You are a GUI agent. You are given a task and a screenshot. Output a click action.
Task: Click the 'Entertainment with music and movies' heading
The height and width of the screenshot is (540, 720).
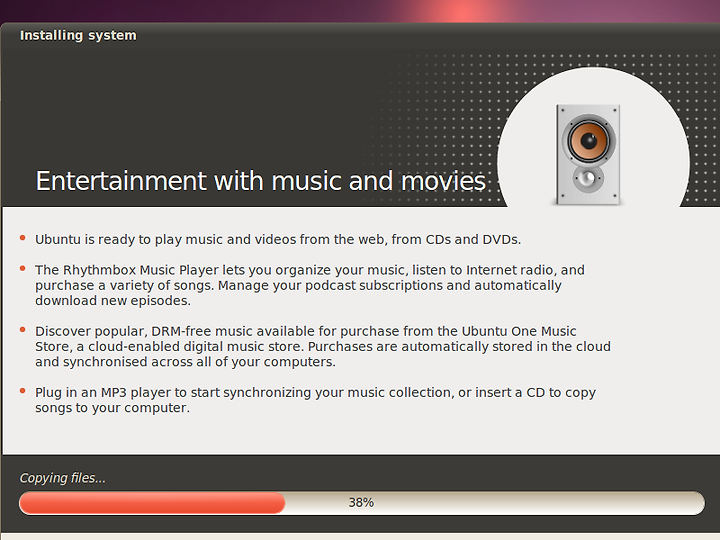point(260,181)
